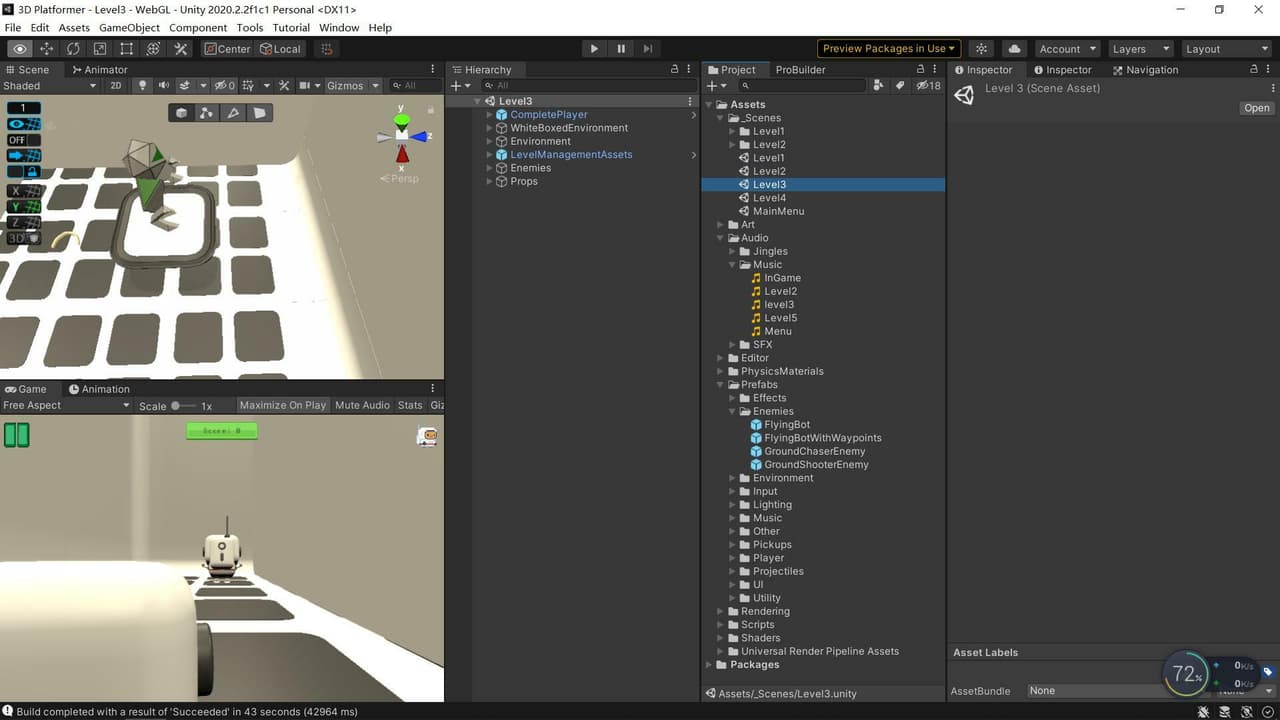Open the collaborate settings sun icon
This screenshot has height=720, width=1280.
click(982, 48)
